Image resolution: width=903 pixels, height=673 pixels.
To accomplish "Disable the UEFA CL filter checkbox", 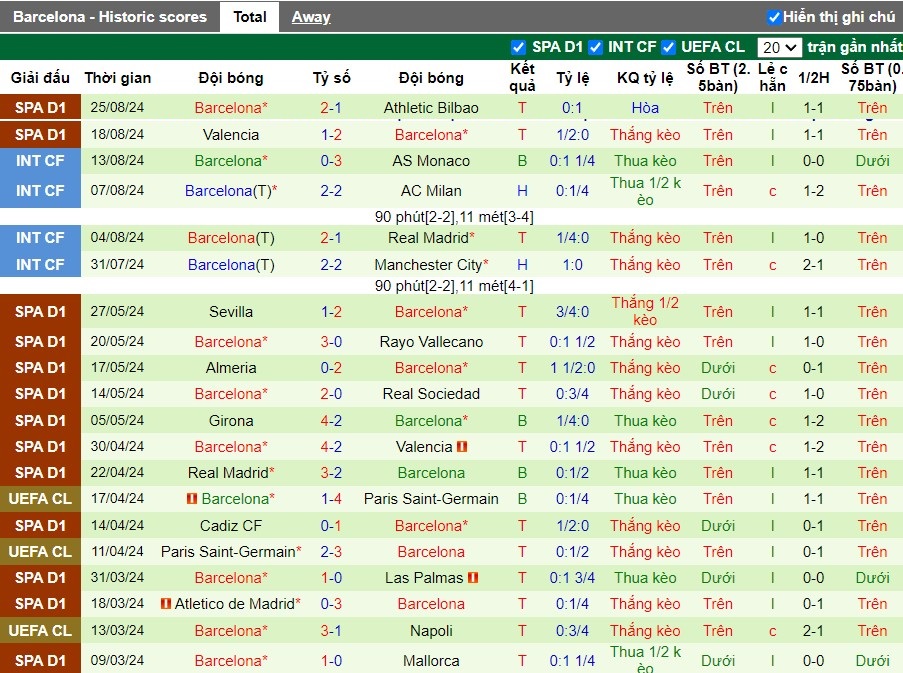I will (669, 47).
